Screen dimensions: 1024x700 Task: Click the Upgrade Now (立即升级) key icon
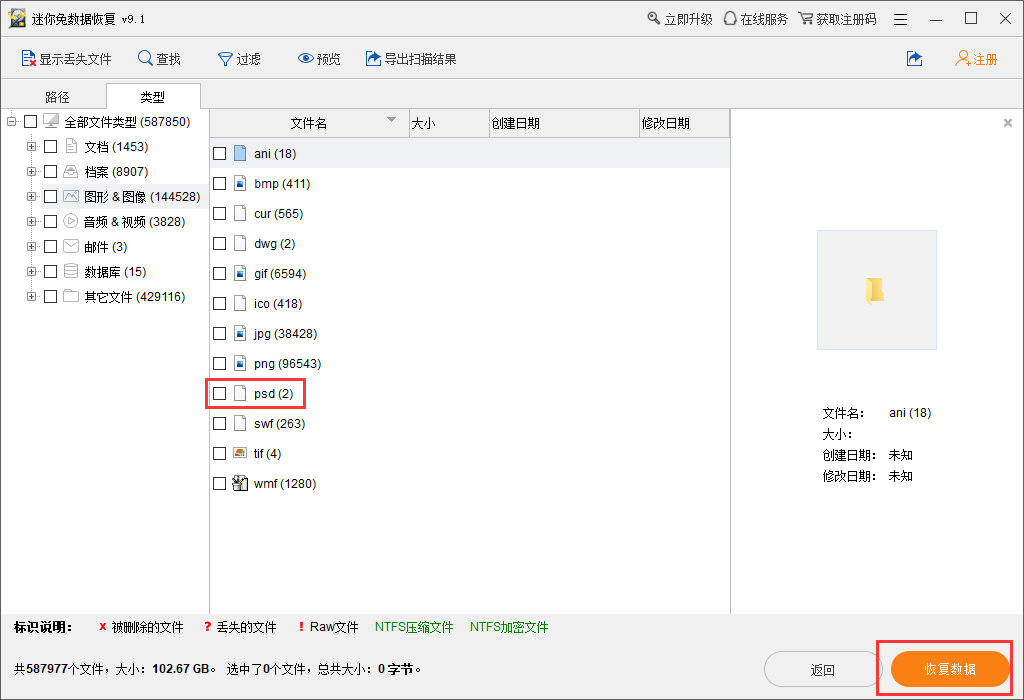click(654, 18)
